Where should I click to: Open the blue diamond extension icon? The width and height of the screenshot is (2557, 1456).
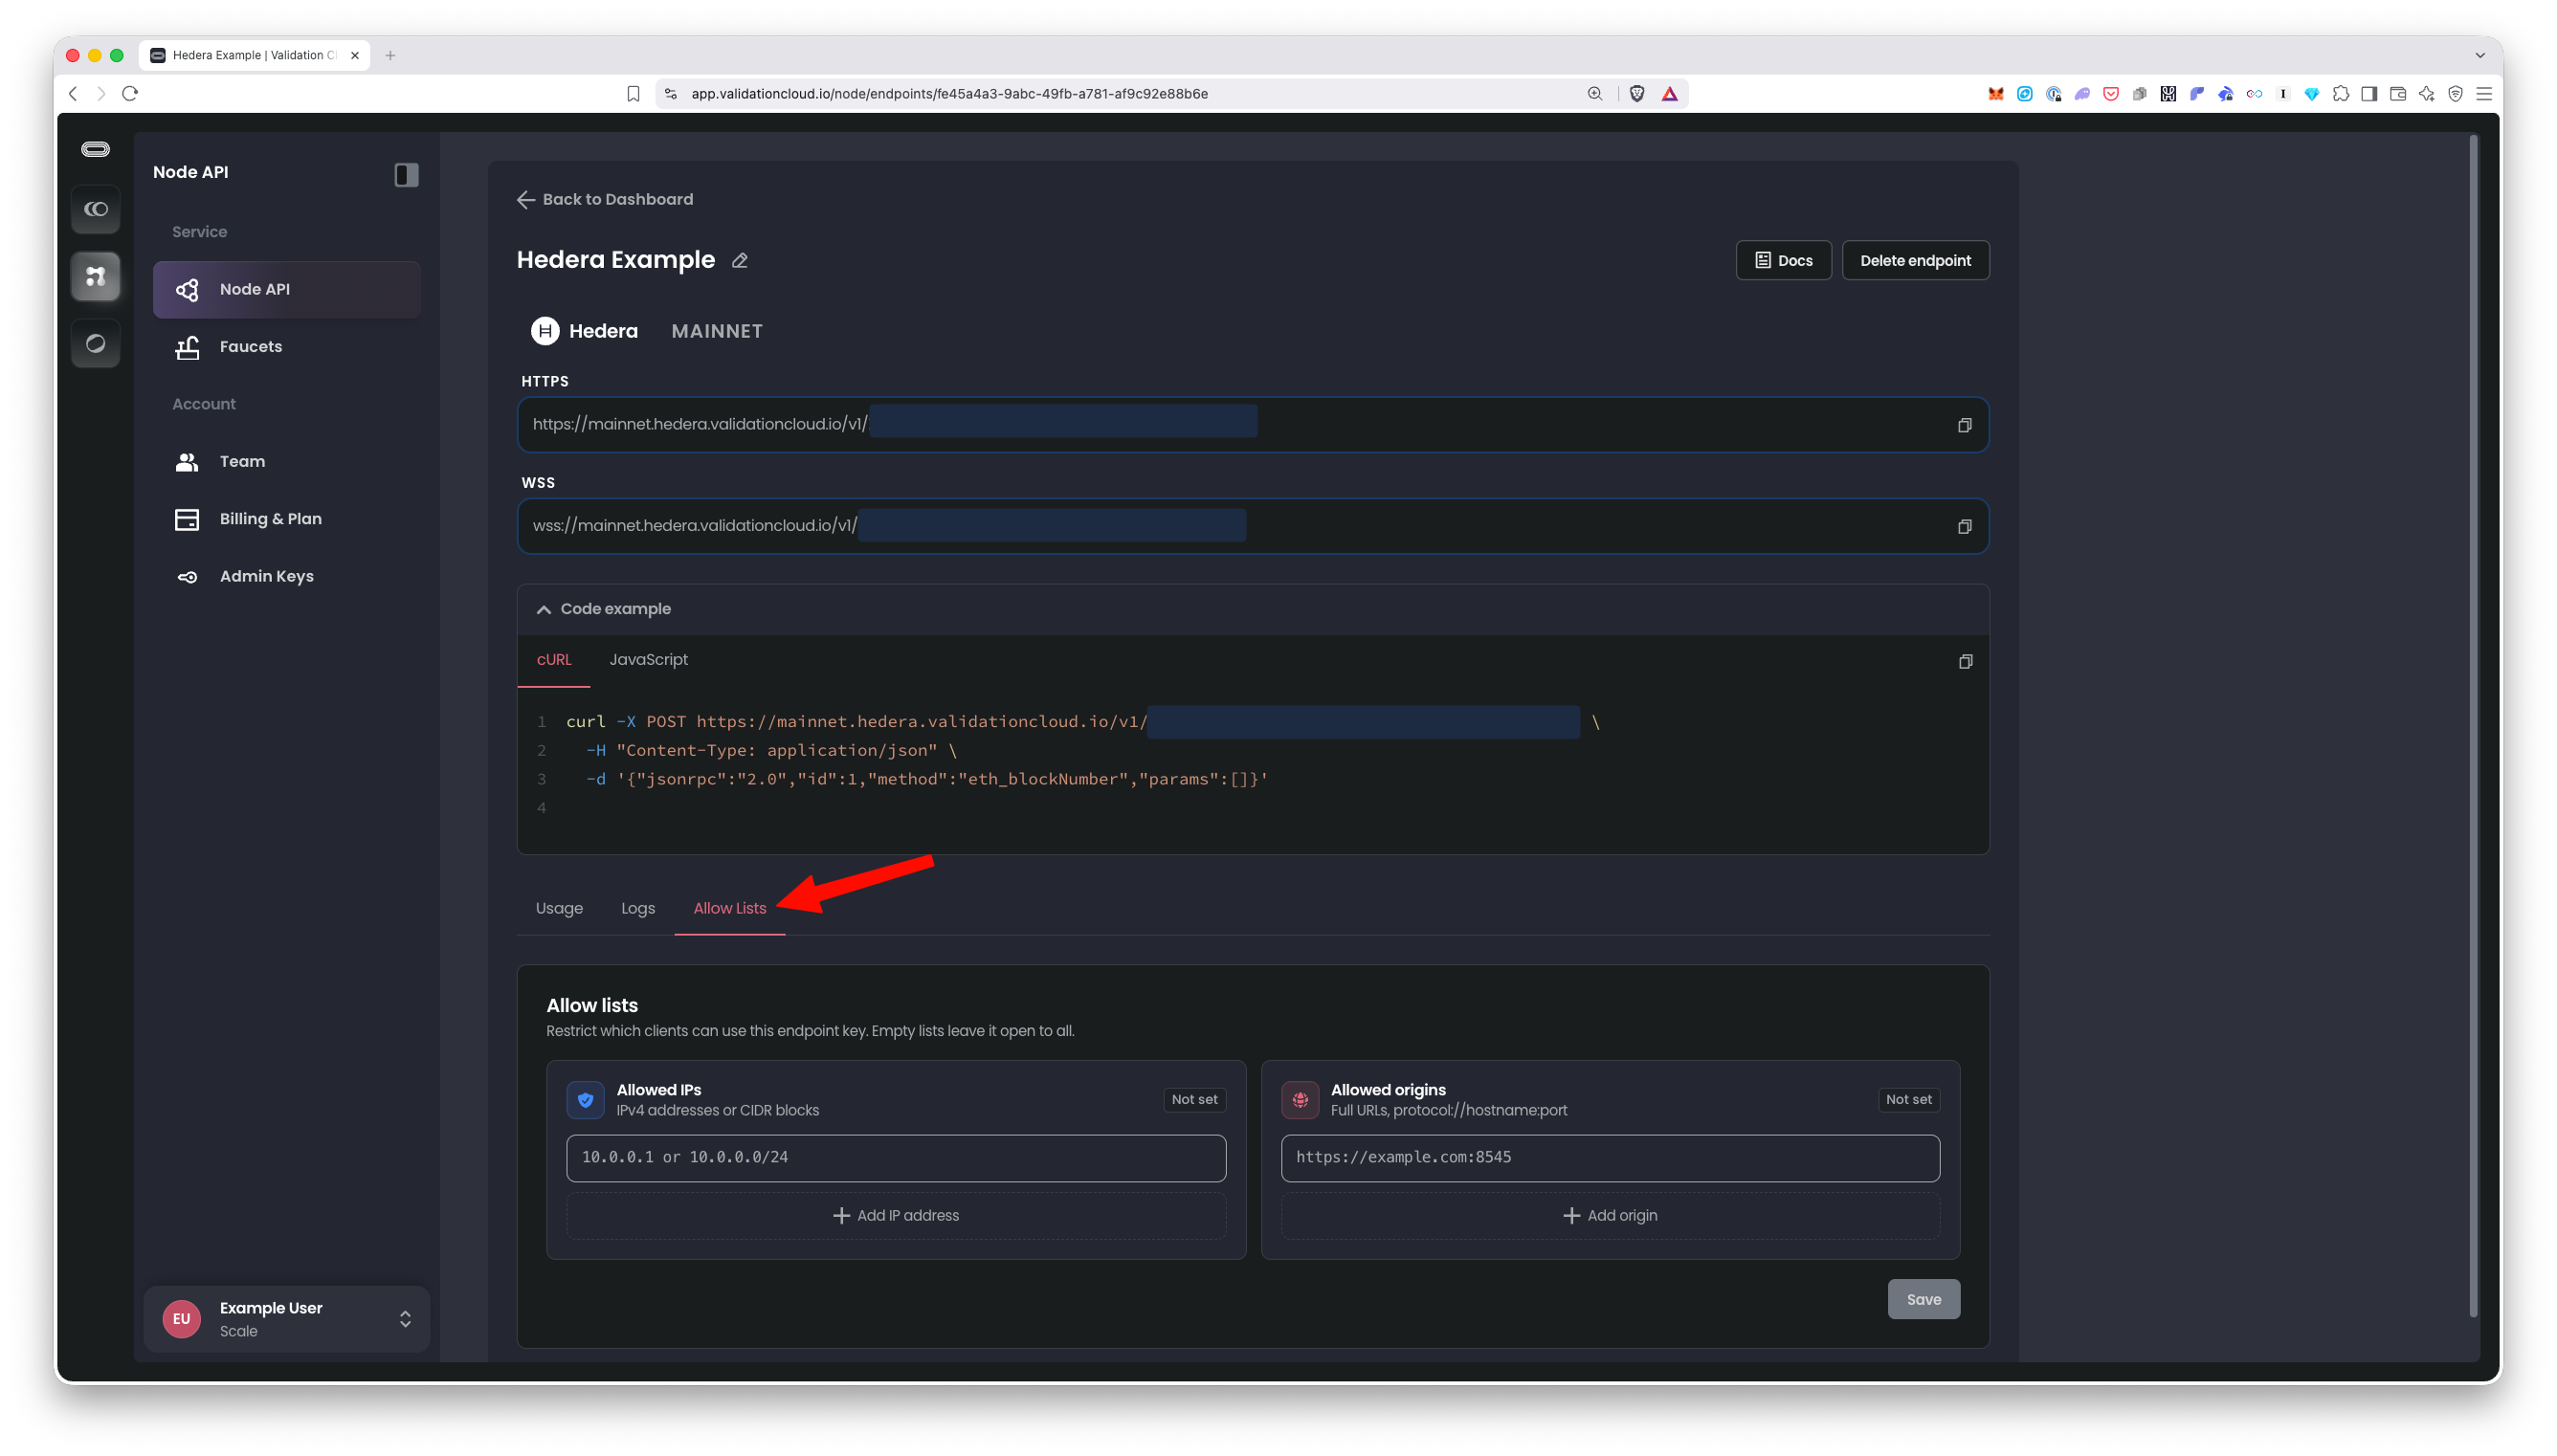tap(2312, 93)
